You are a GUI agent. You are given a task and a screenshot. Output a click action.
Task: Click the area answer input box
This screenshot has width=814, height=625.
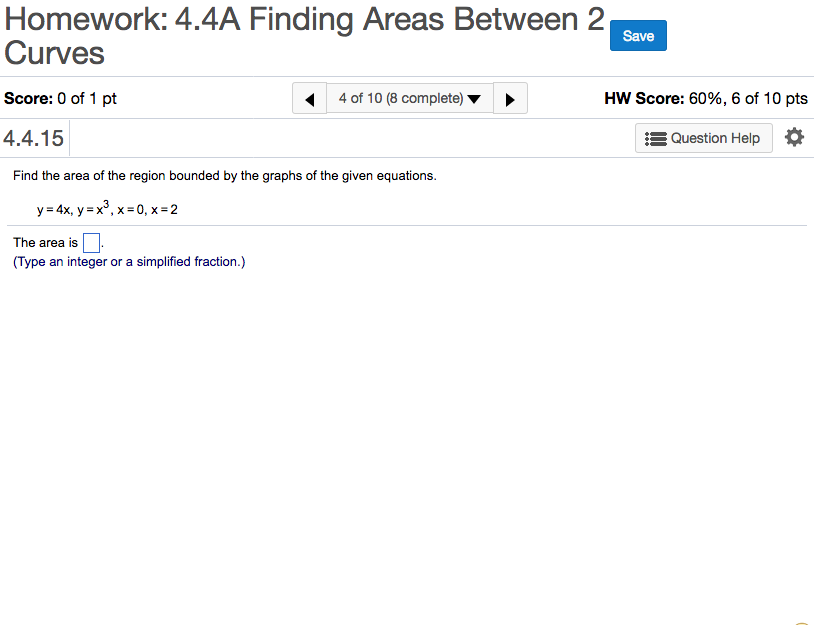(x=91, y=243)
